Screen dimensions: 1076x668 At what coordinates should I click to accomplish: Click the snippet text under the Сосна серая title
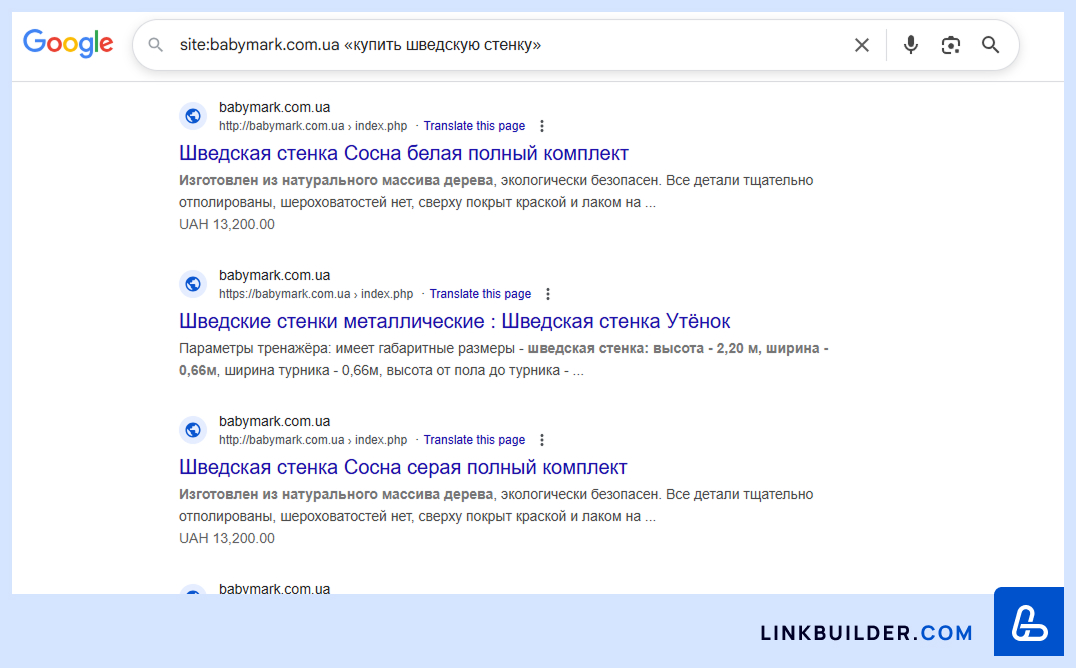coord(496,505)
